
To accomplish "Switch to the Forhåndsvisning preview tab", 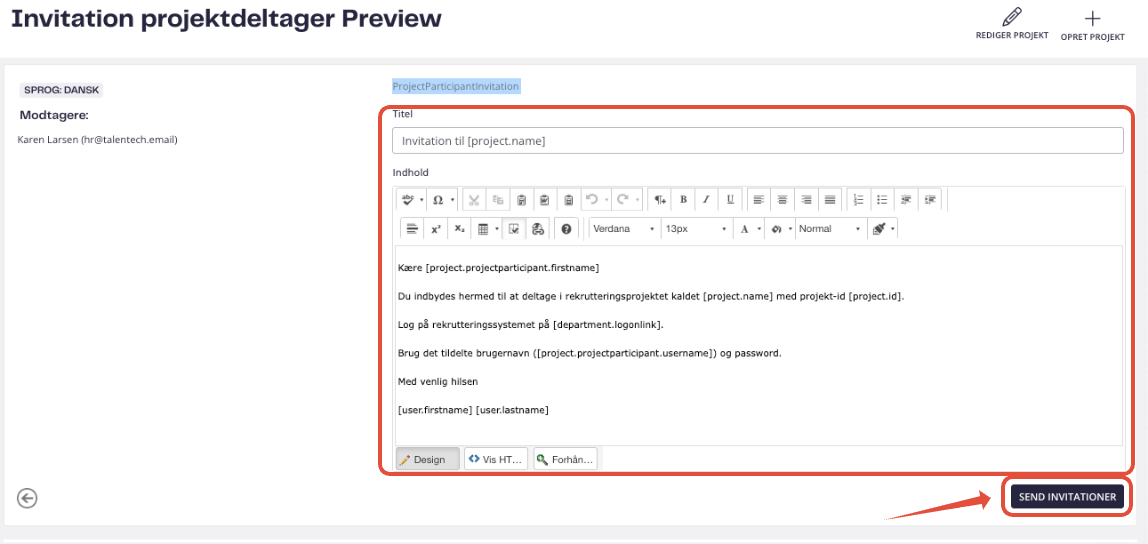I will [565, 460].
